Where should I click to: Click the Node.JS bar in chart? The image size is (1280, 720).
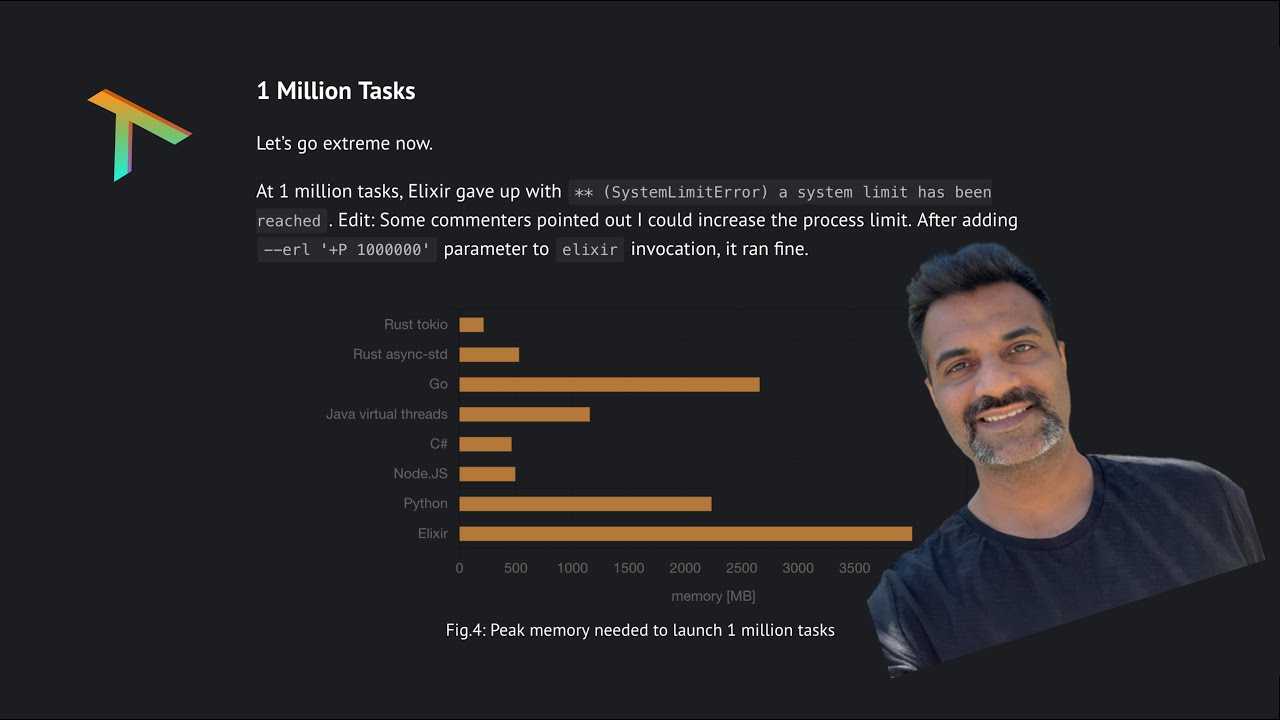tap(487, 474)
